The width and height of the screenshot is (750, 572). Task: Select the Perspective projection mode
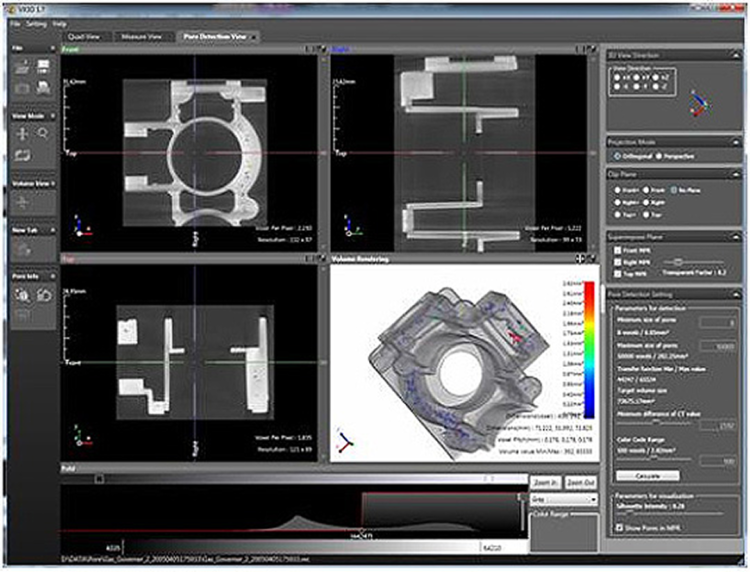click(x=660, y=155)
